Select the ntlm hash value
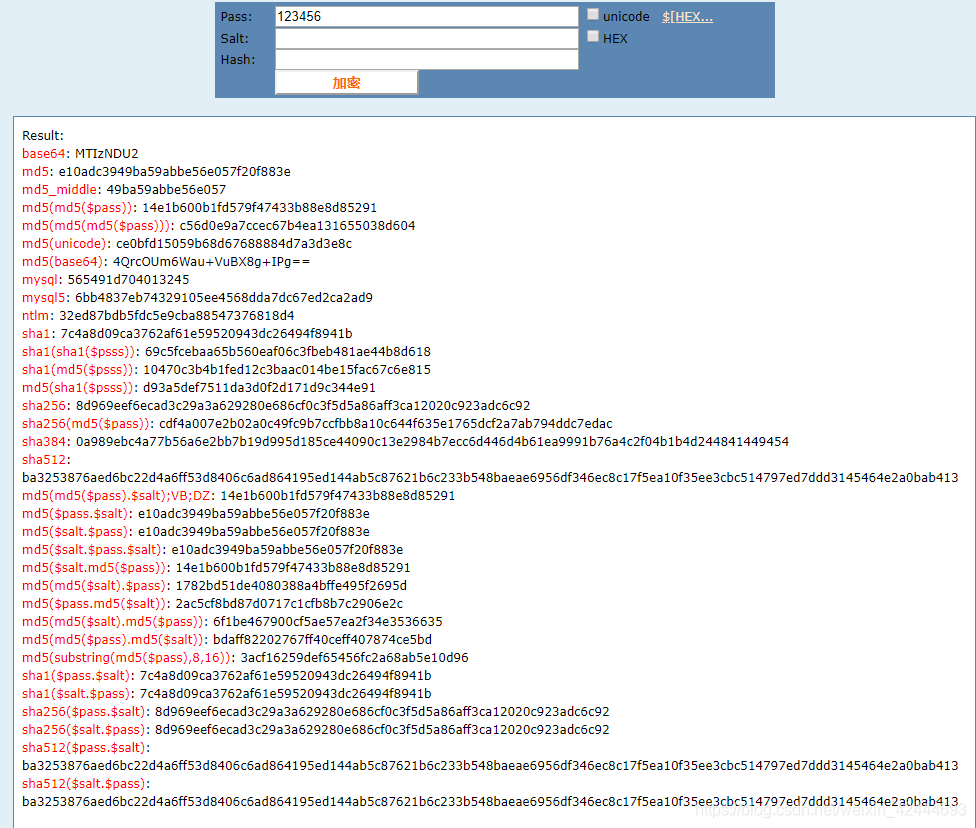 pos(177,316)
